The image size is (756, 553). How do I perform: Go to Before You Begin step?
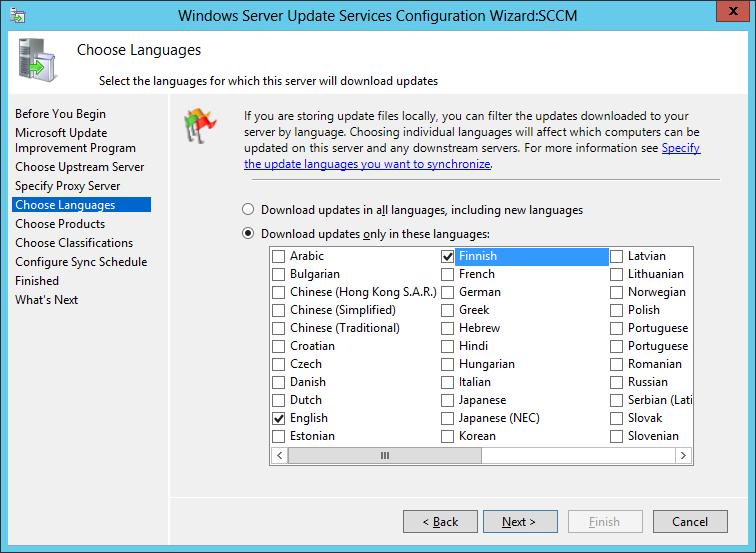60,114
